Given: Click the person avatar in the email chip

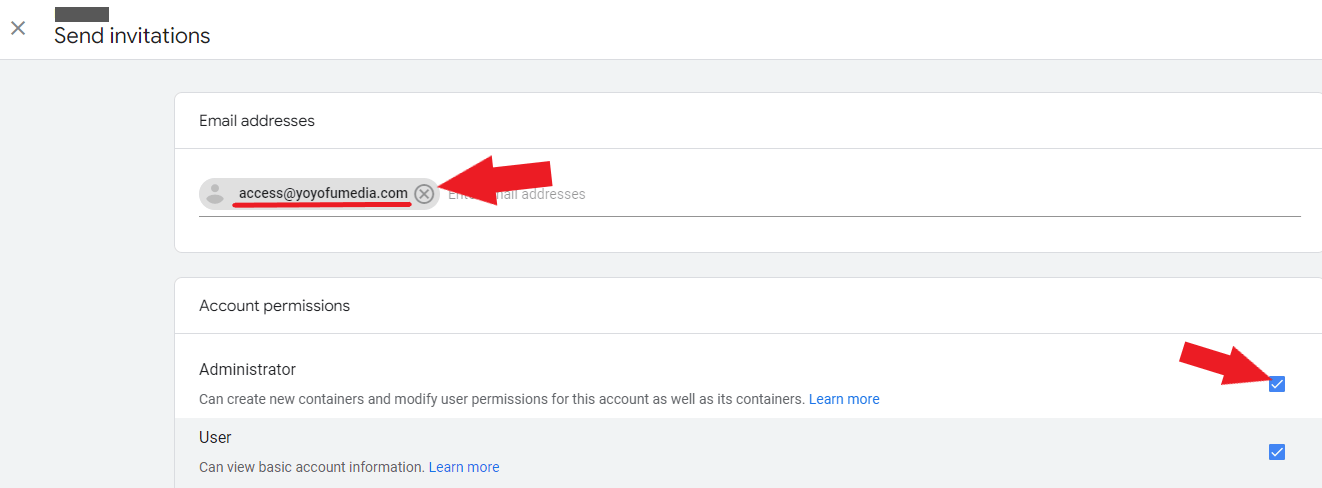Looking at the screenshot, I should 214,194.
